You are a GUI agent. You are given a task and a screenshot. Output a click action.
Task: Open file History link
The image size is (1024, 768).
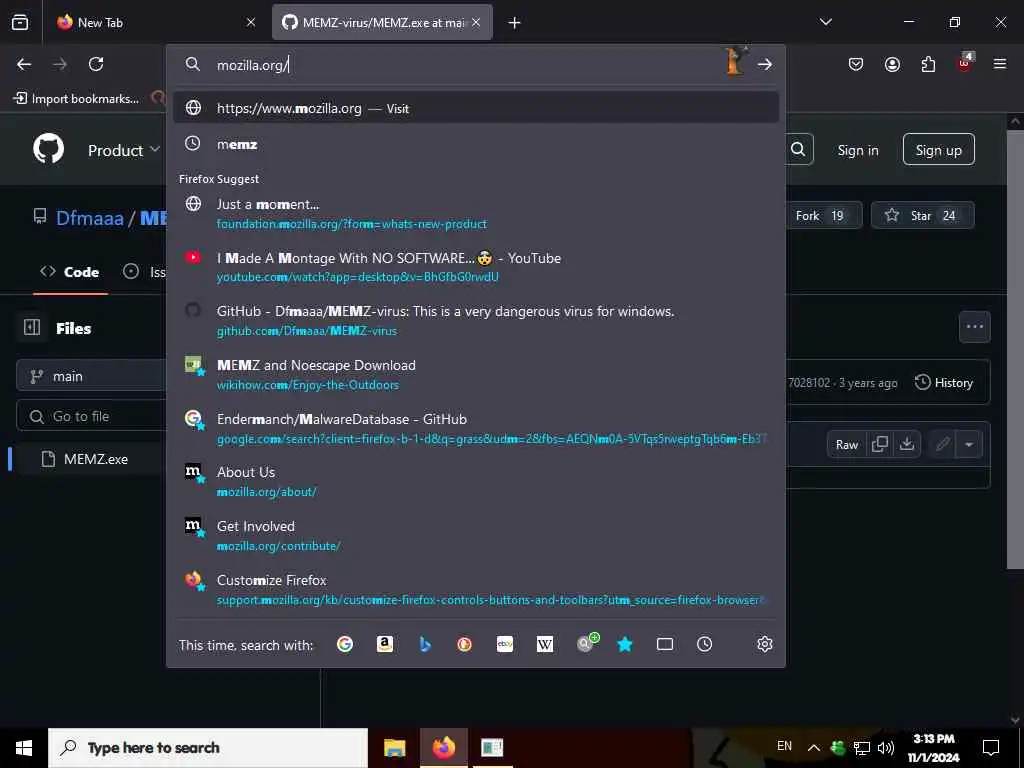pos(944,383)
